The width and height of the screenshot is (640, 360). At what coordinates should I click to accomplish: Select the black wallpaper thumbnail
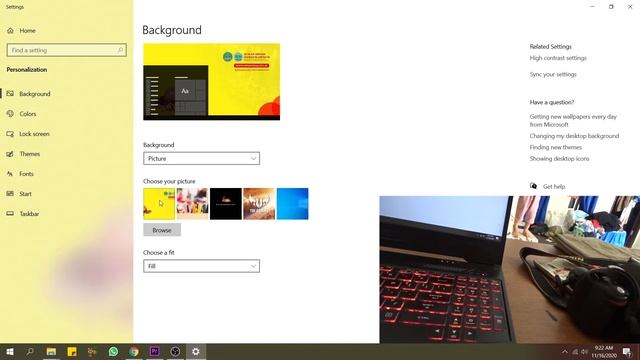pyautogui.click(x=226, y=204)
